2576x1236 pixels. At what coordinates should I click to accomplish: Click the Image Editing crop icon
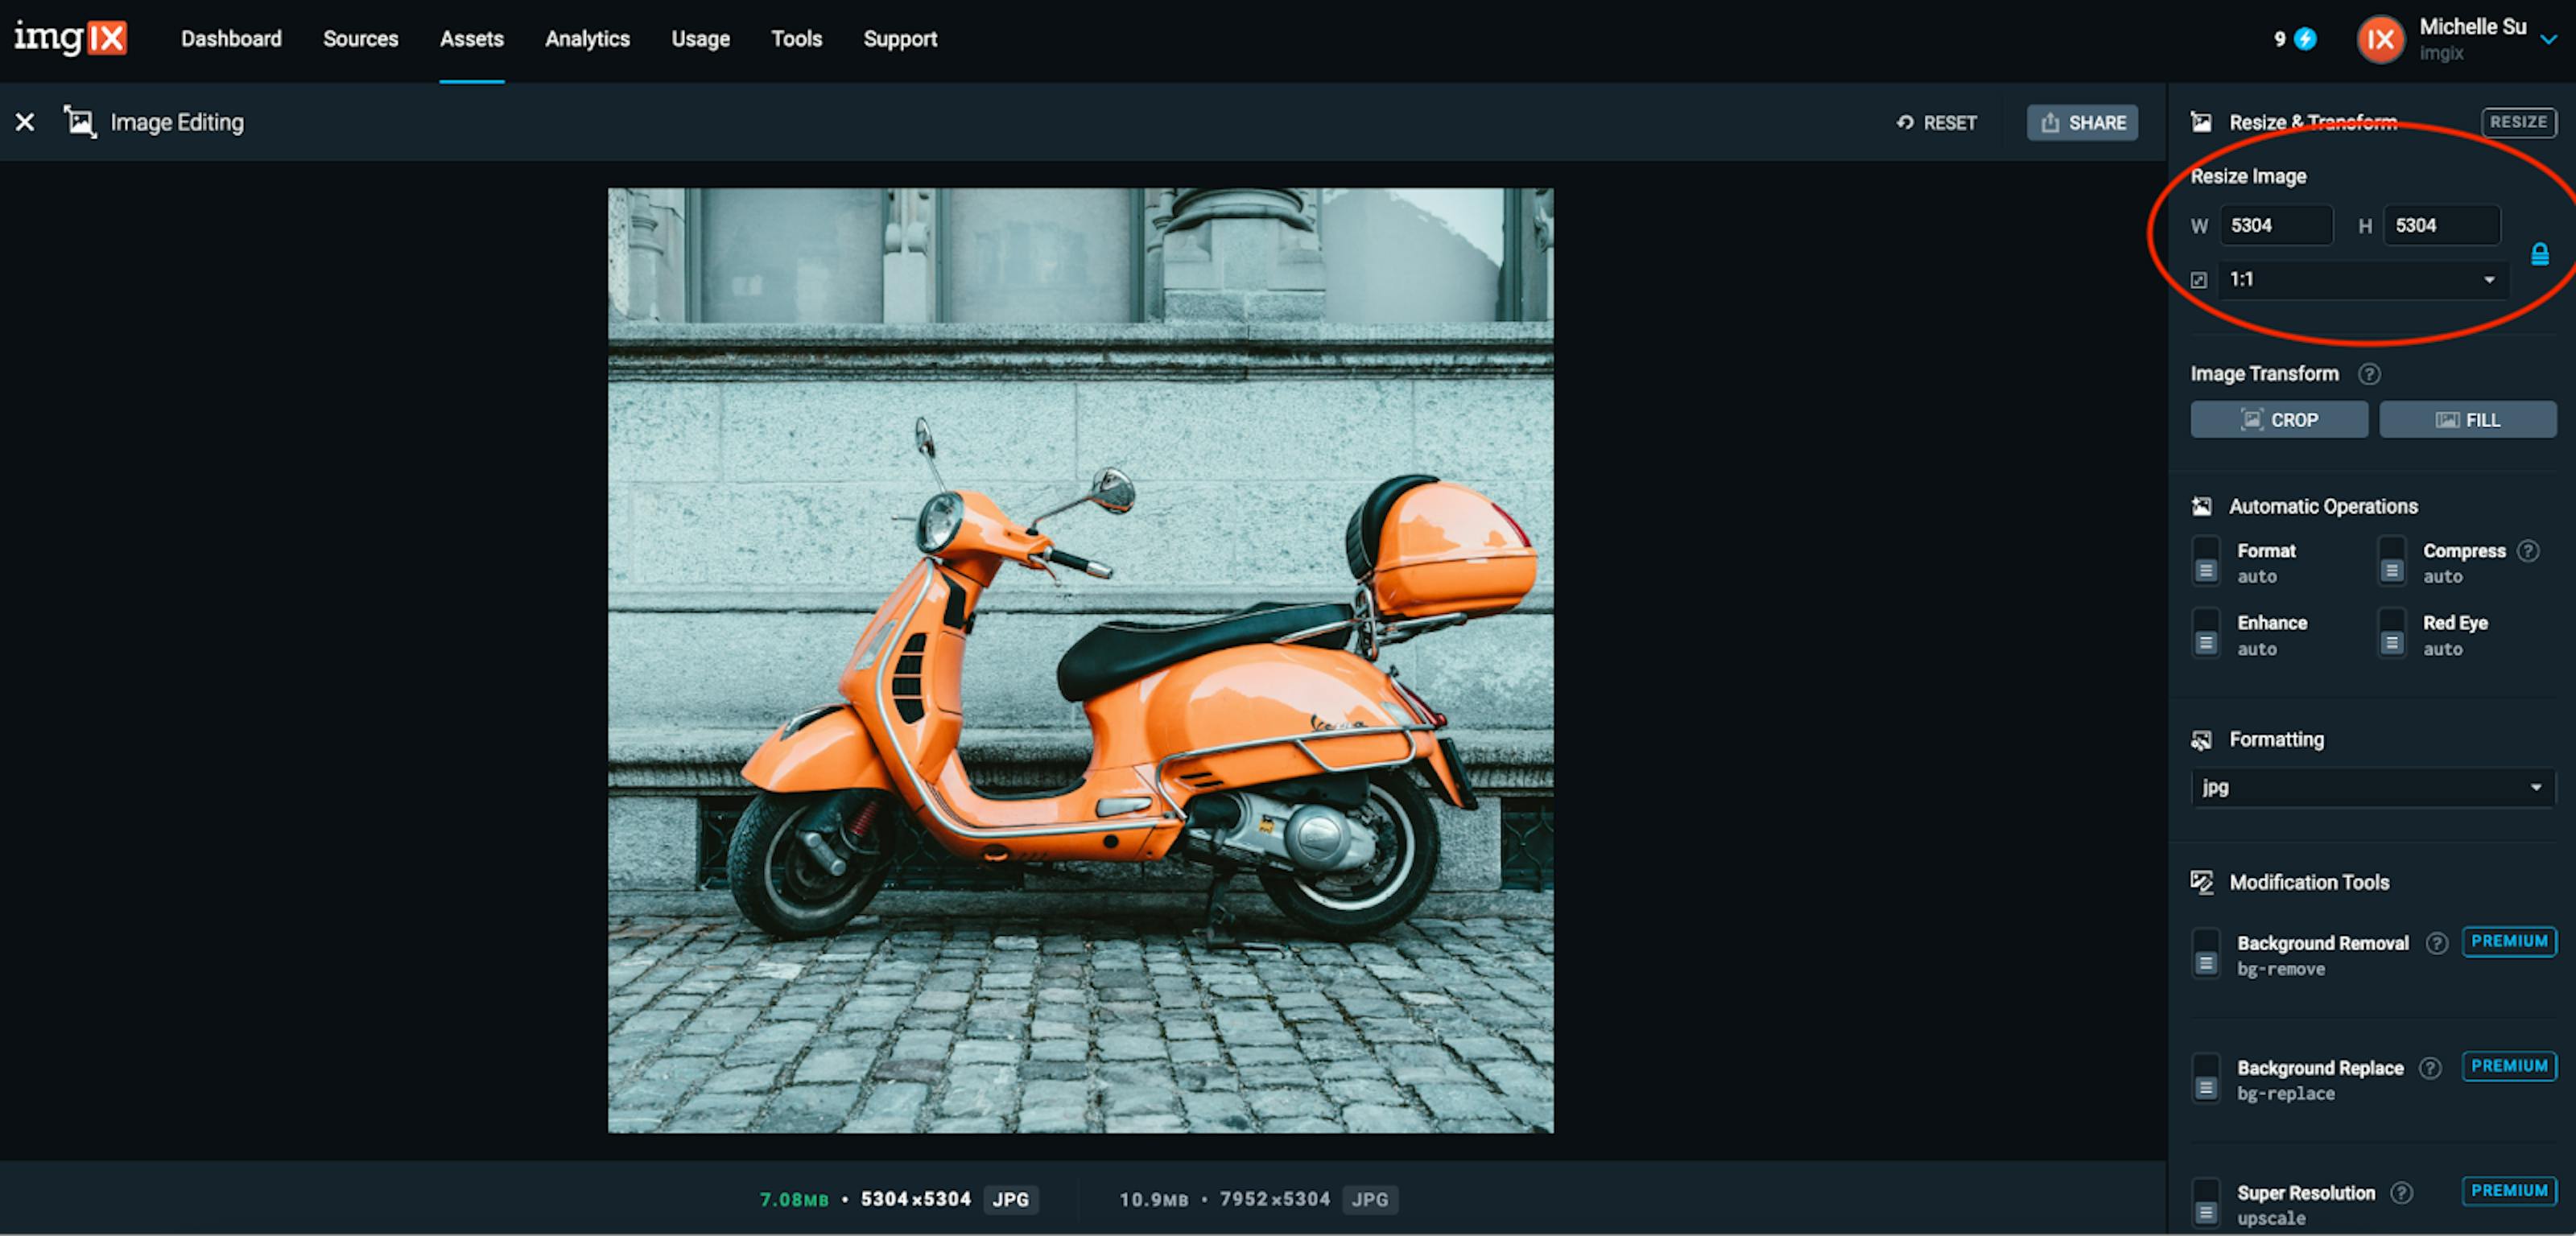point(80,122)
